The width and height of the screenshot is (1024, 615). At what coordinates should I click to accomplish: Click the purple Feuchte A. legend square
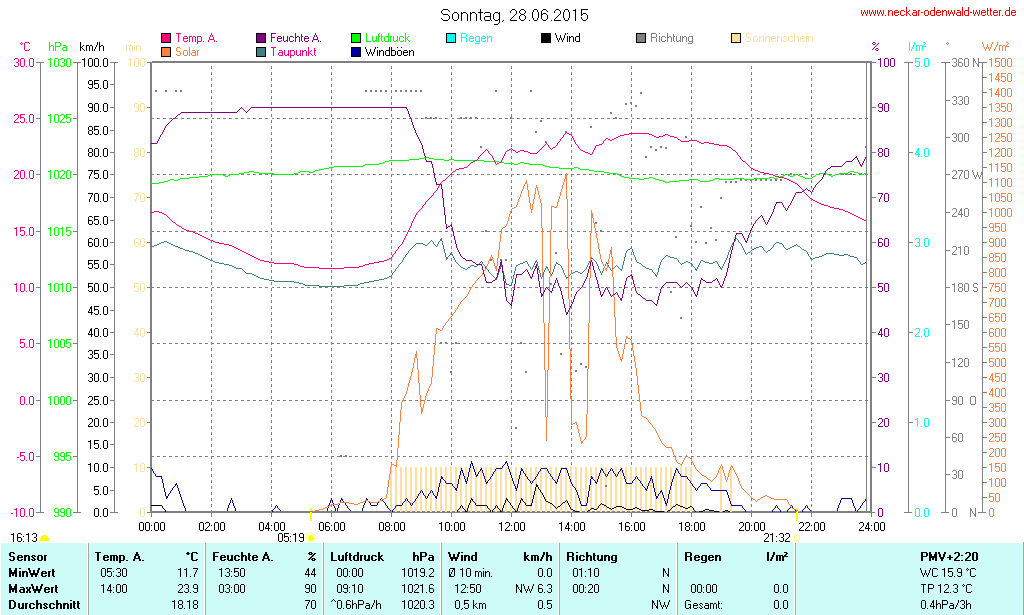(262, 38)
